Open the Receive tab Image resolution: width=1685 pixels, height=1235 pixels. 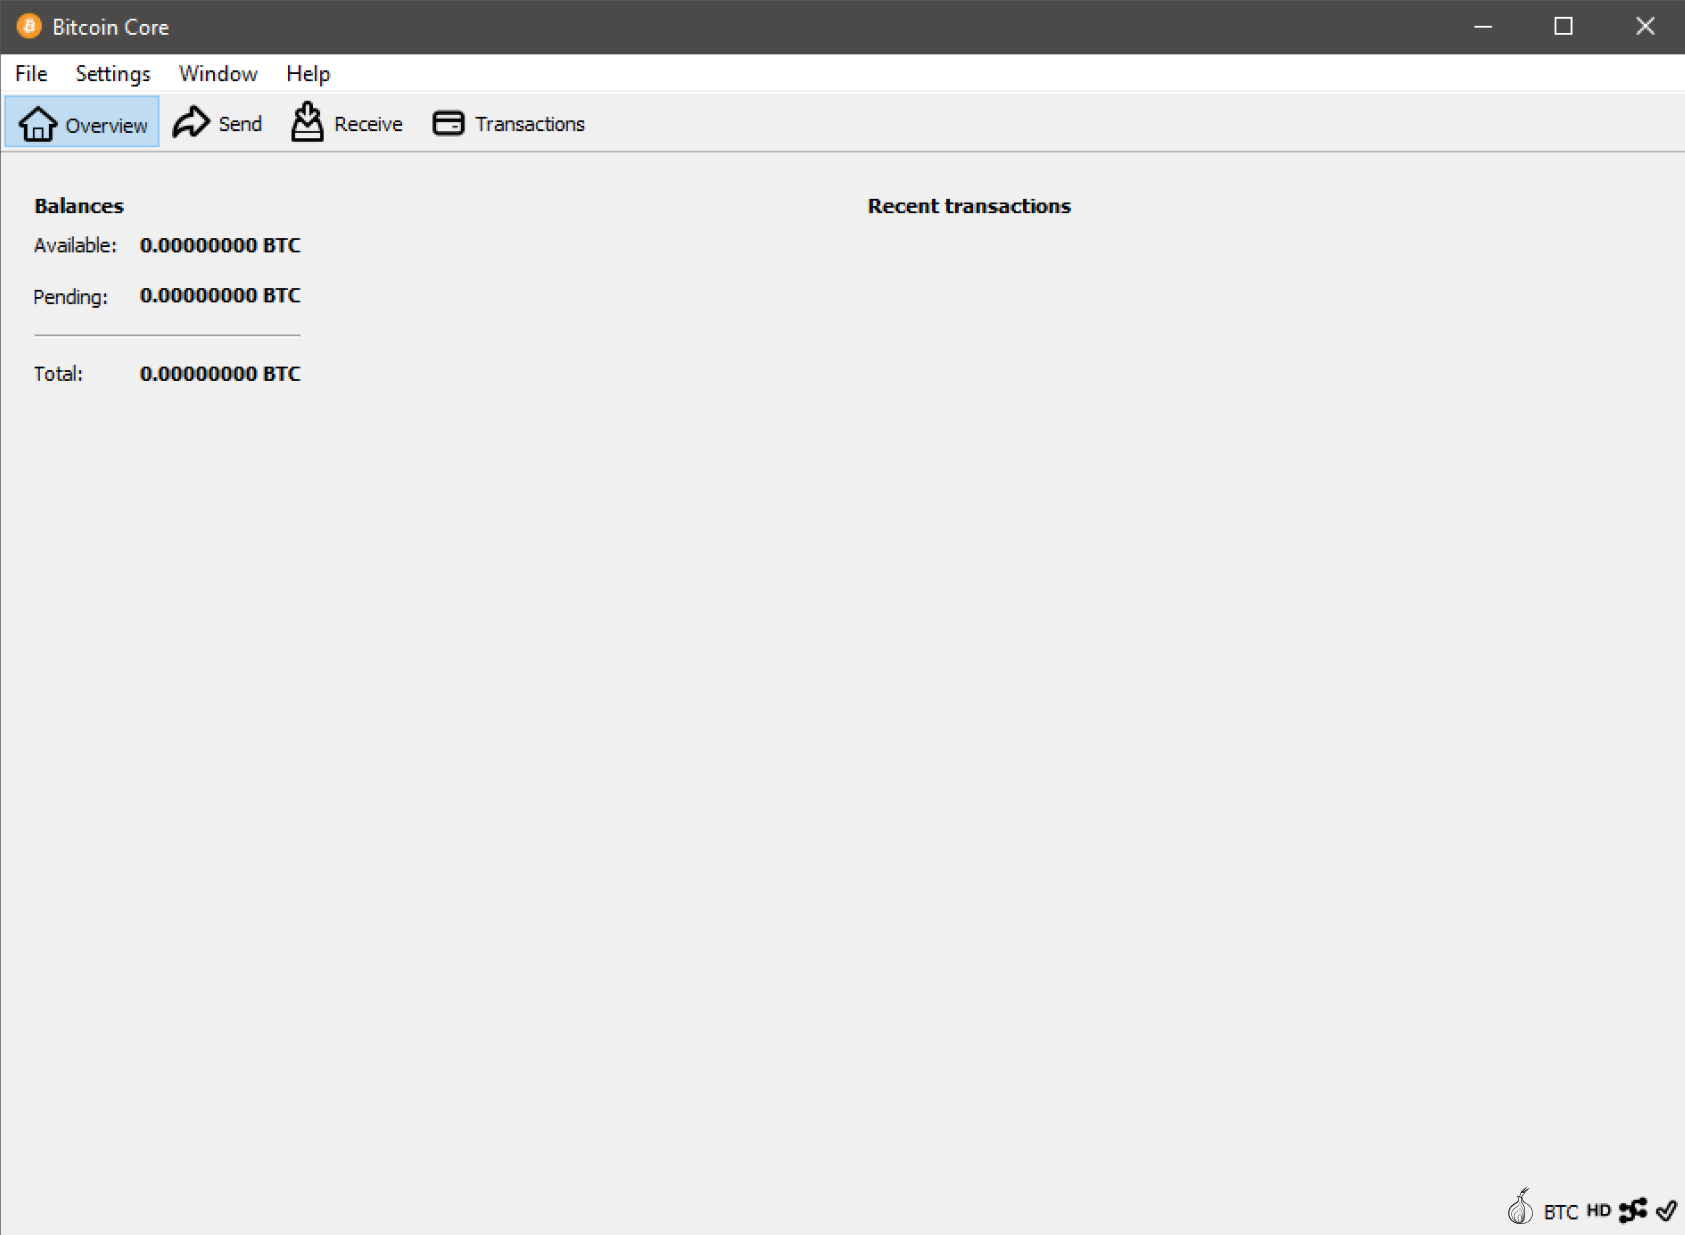tap(347, 123)
